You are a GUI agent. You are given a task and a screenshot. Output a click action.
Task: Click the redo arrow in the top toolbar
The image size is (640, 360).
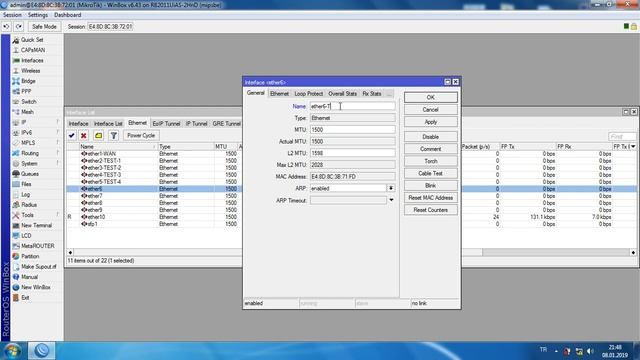(x=19, y=27)
